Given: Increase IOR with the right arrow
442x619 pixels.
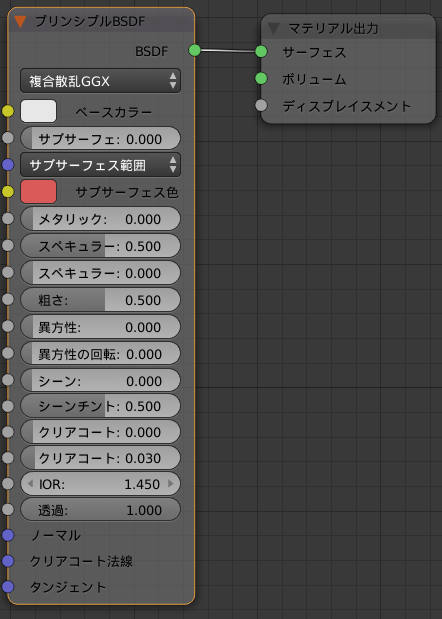Looking at the screenshot, I should [171, 484].
